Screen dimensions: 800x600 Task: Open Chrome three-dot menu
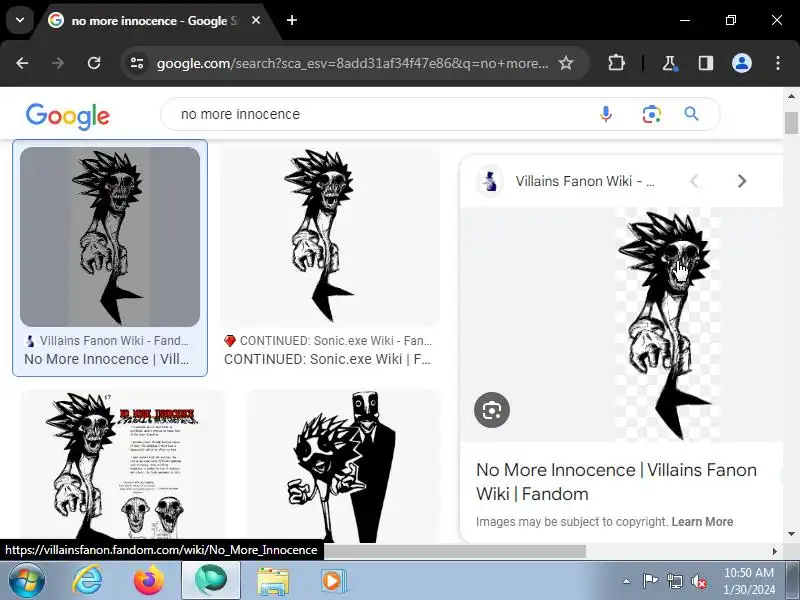point(778,63)
